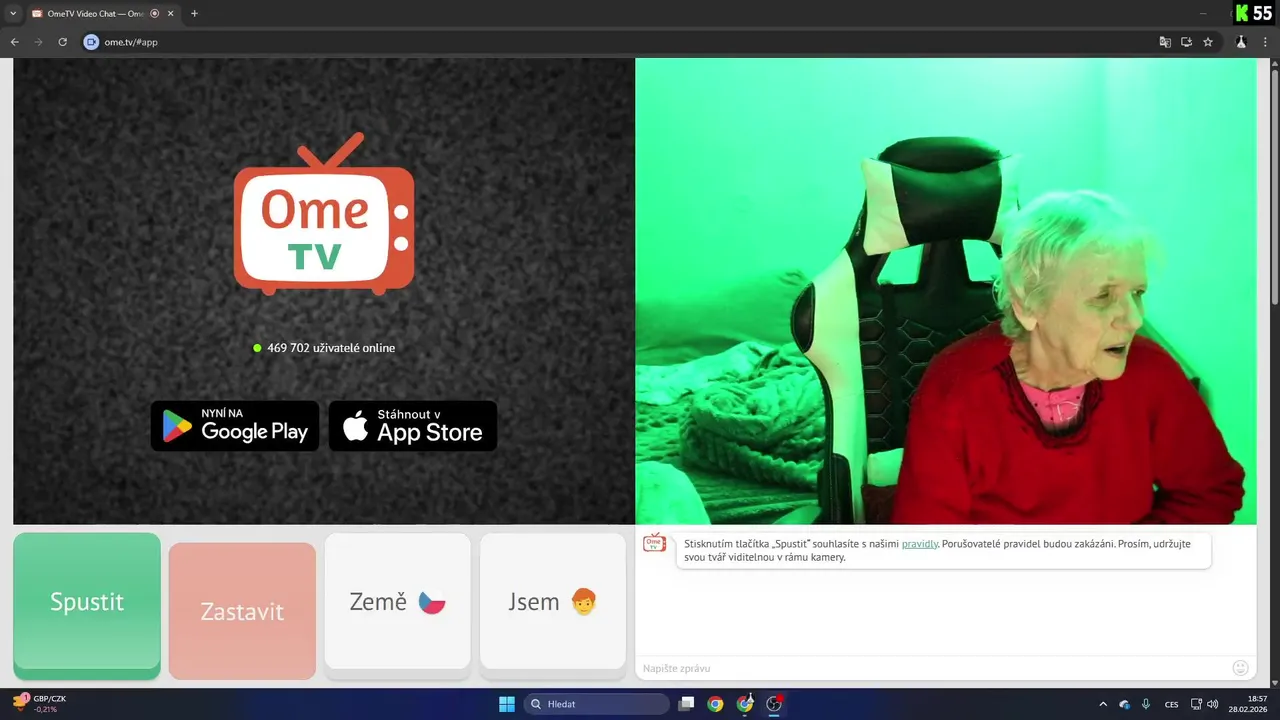This screenshot has height=720, width=1280.
Task: Click the camera site-info icon in the address bar
Action: (91, 42)
